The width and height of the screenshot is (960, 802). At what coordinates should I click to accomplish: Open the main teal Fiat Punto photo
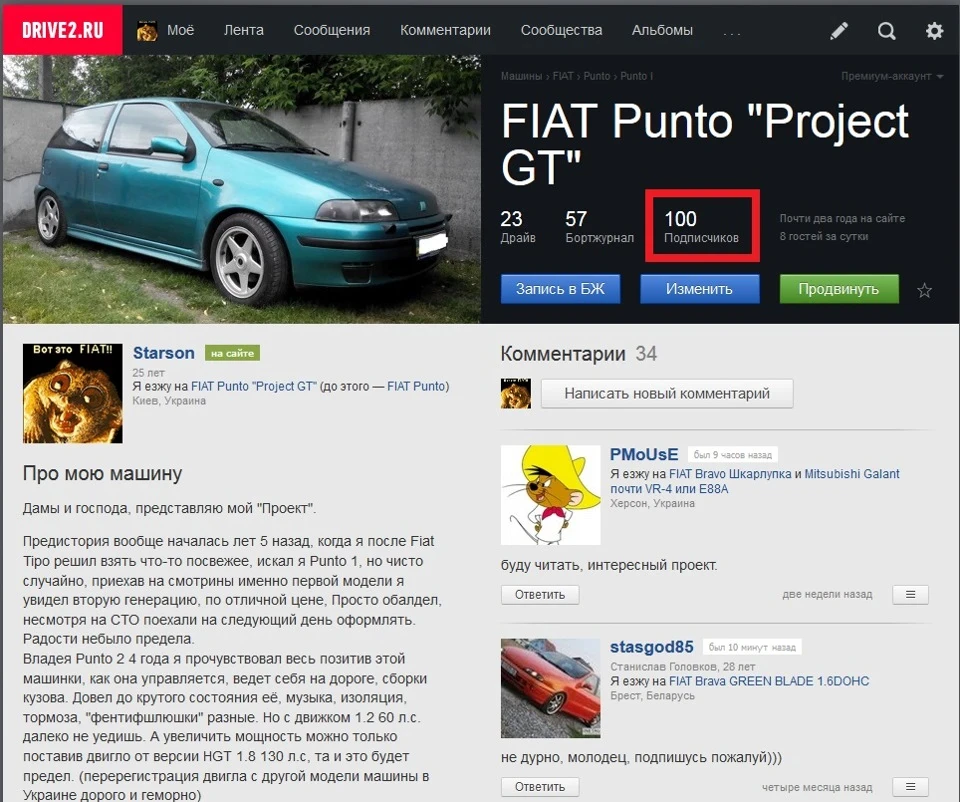(242, 189)
